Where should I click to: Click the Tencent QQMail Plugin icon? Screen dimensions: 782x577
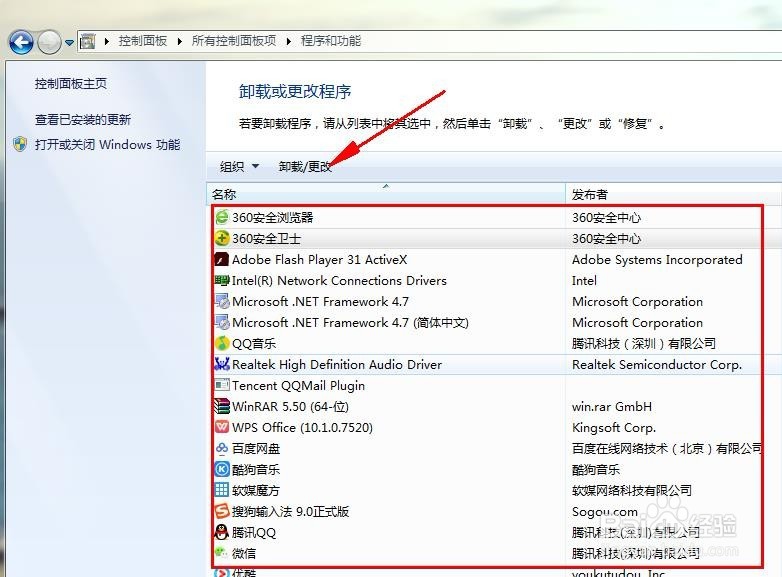[x=222, y=385]
